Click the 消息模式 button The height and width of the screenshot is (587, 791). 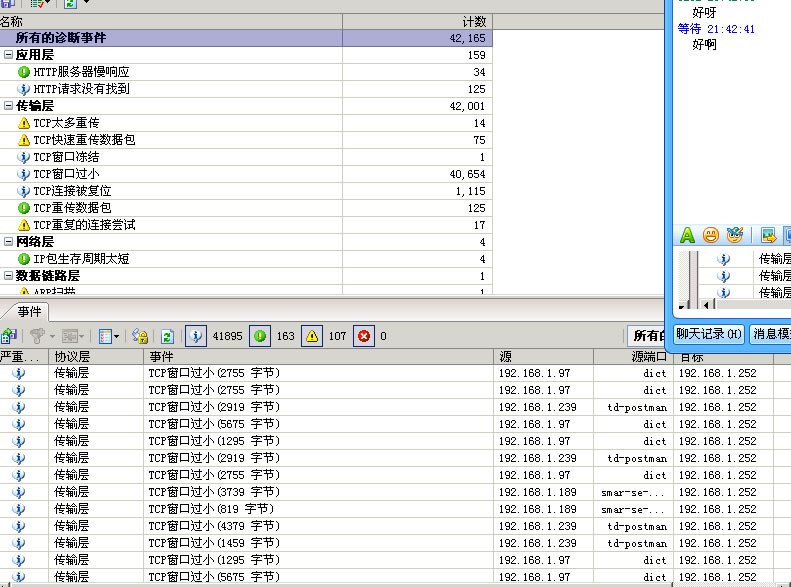[771, 334]
